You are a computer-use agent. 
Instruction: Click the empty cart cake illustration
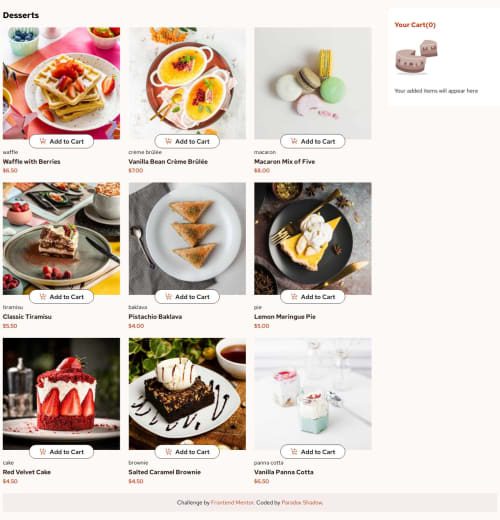click(416, 57)
